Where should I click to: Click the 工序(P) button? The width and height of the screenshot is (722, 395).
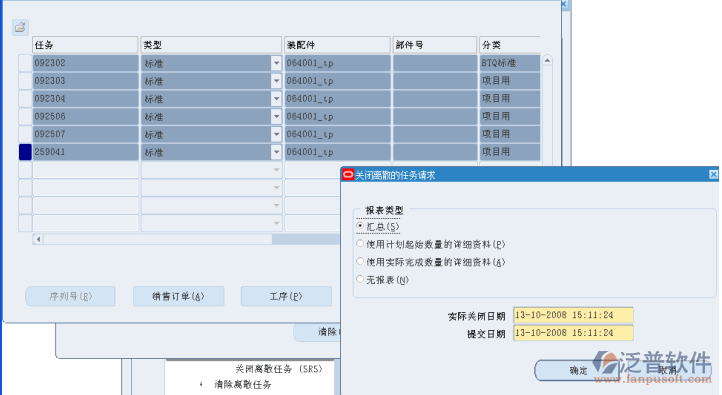click(x=286, y=296)
